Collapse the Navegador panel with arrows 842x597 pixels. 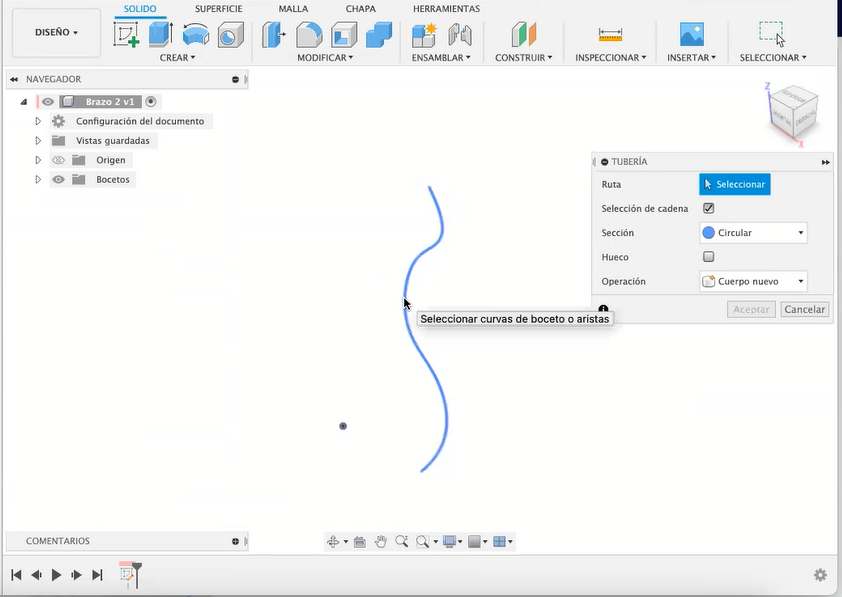tap(14, 79)
